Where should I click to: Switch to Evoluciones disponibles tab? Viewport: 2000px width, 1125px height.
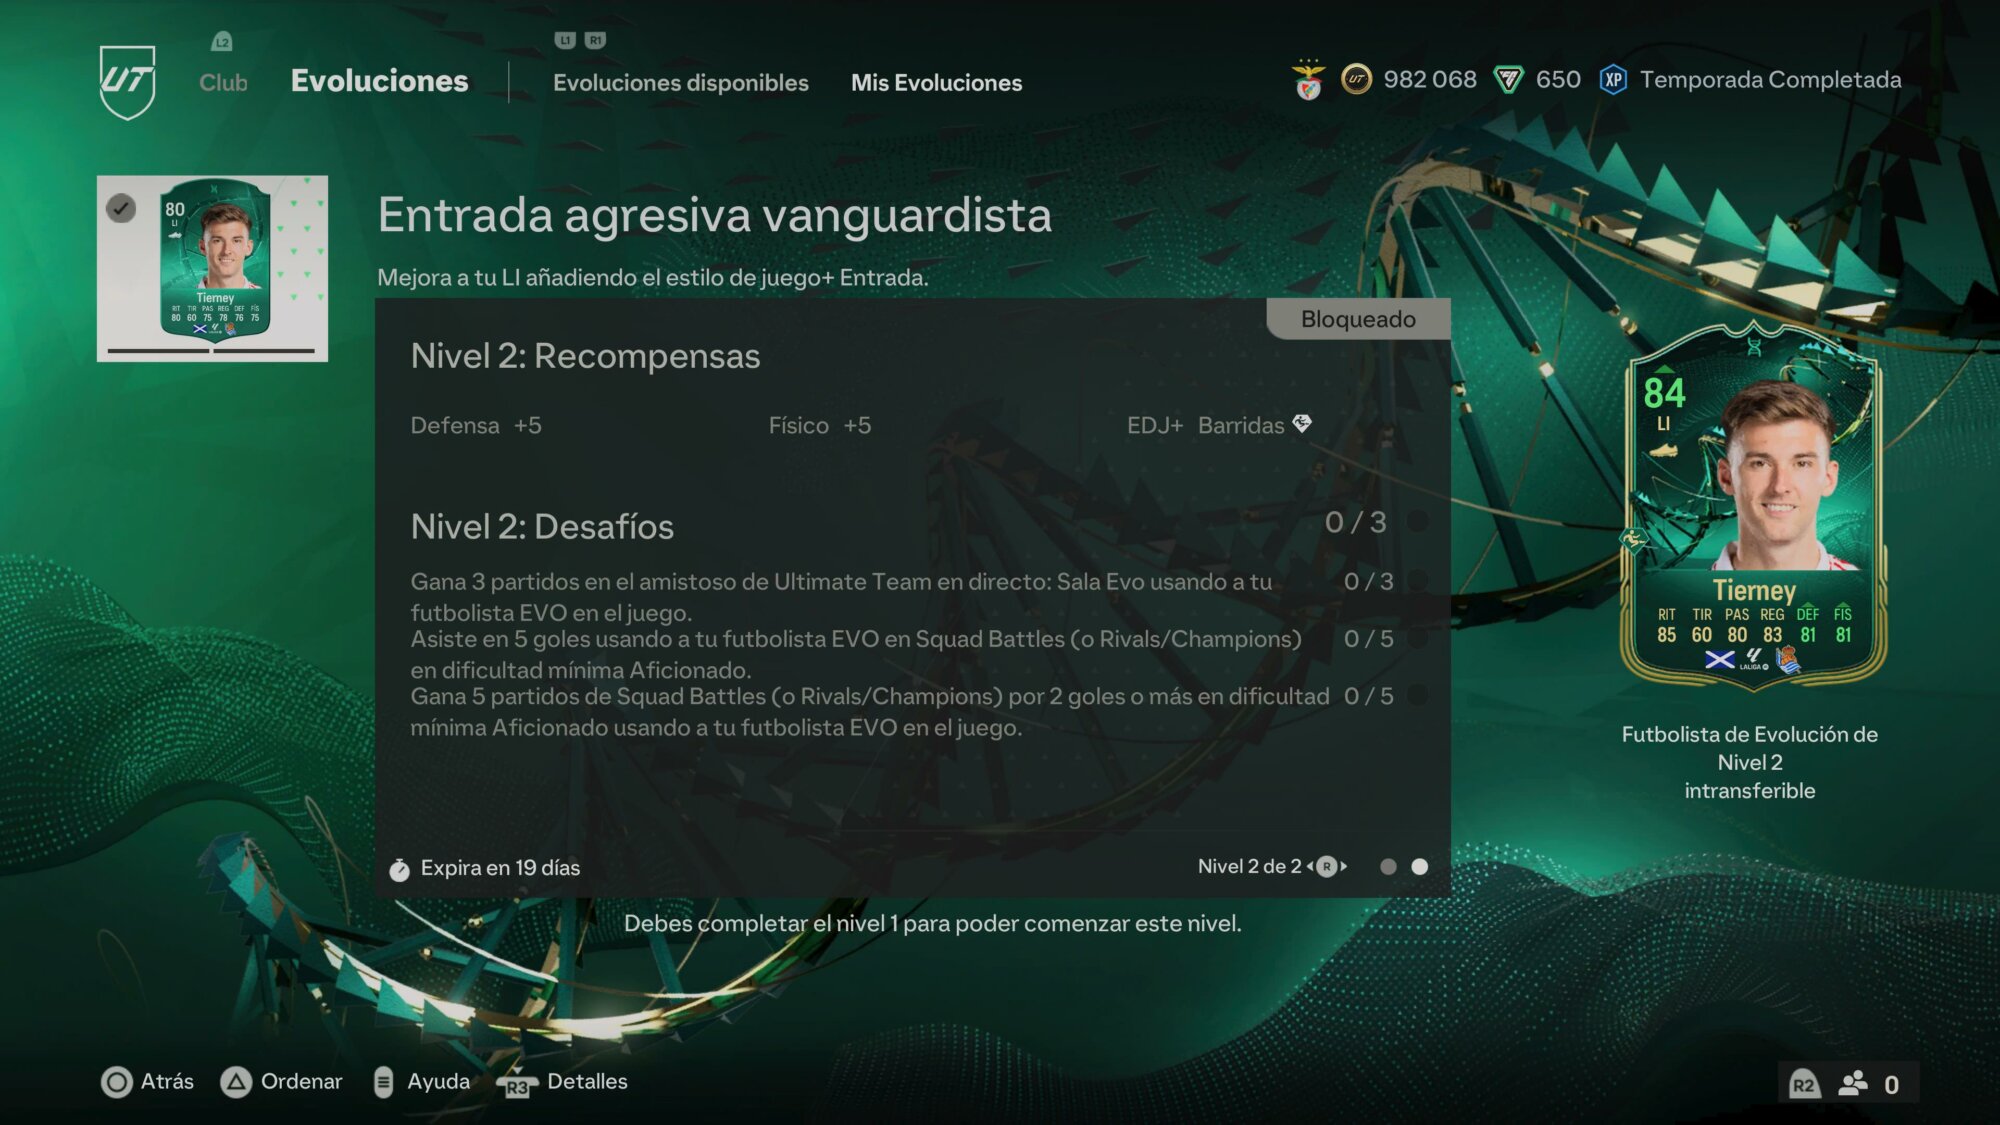680,83
